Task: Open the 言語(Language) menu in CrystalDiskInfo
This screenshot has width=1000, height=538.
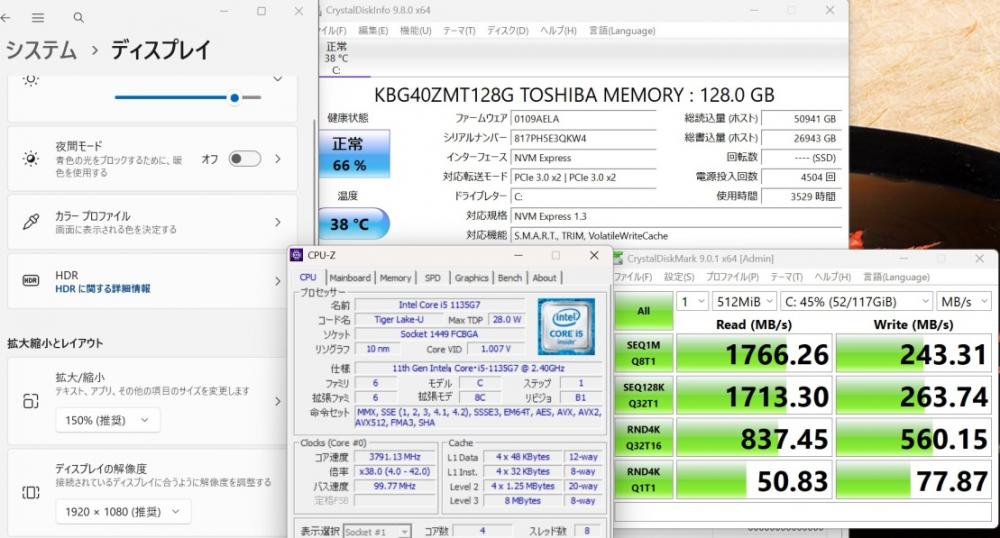Action: pos(622,31)
